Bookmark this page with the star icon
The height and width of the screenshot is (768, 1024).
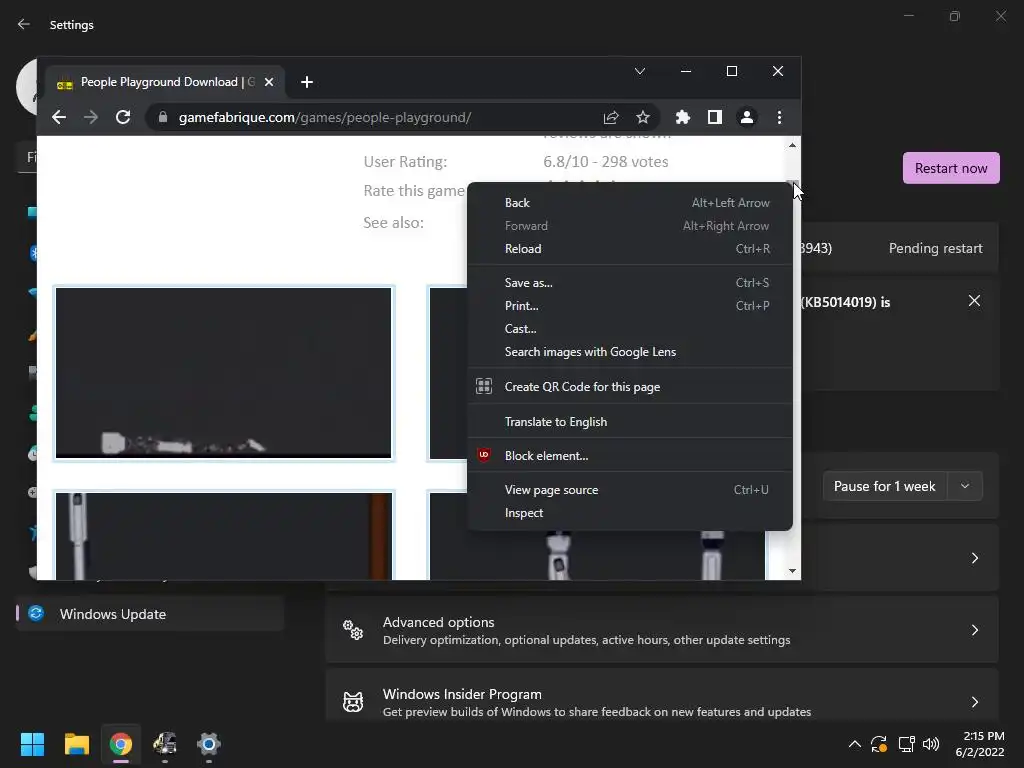tap(643, 118)
